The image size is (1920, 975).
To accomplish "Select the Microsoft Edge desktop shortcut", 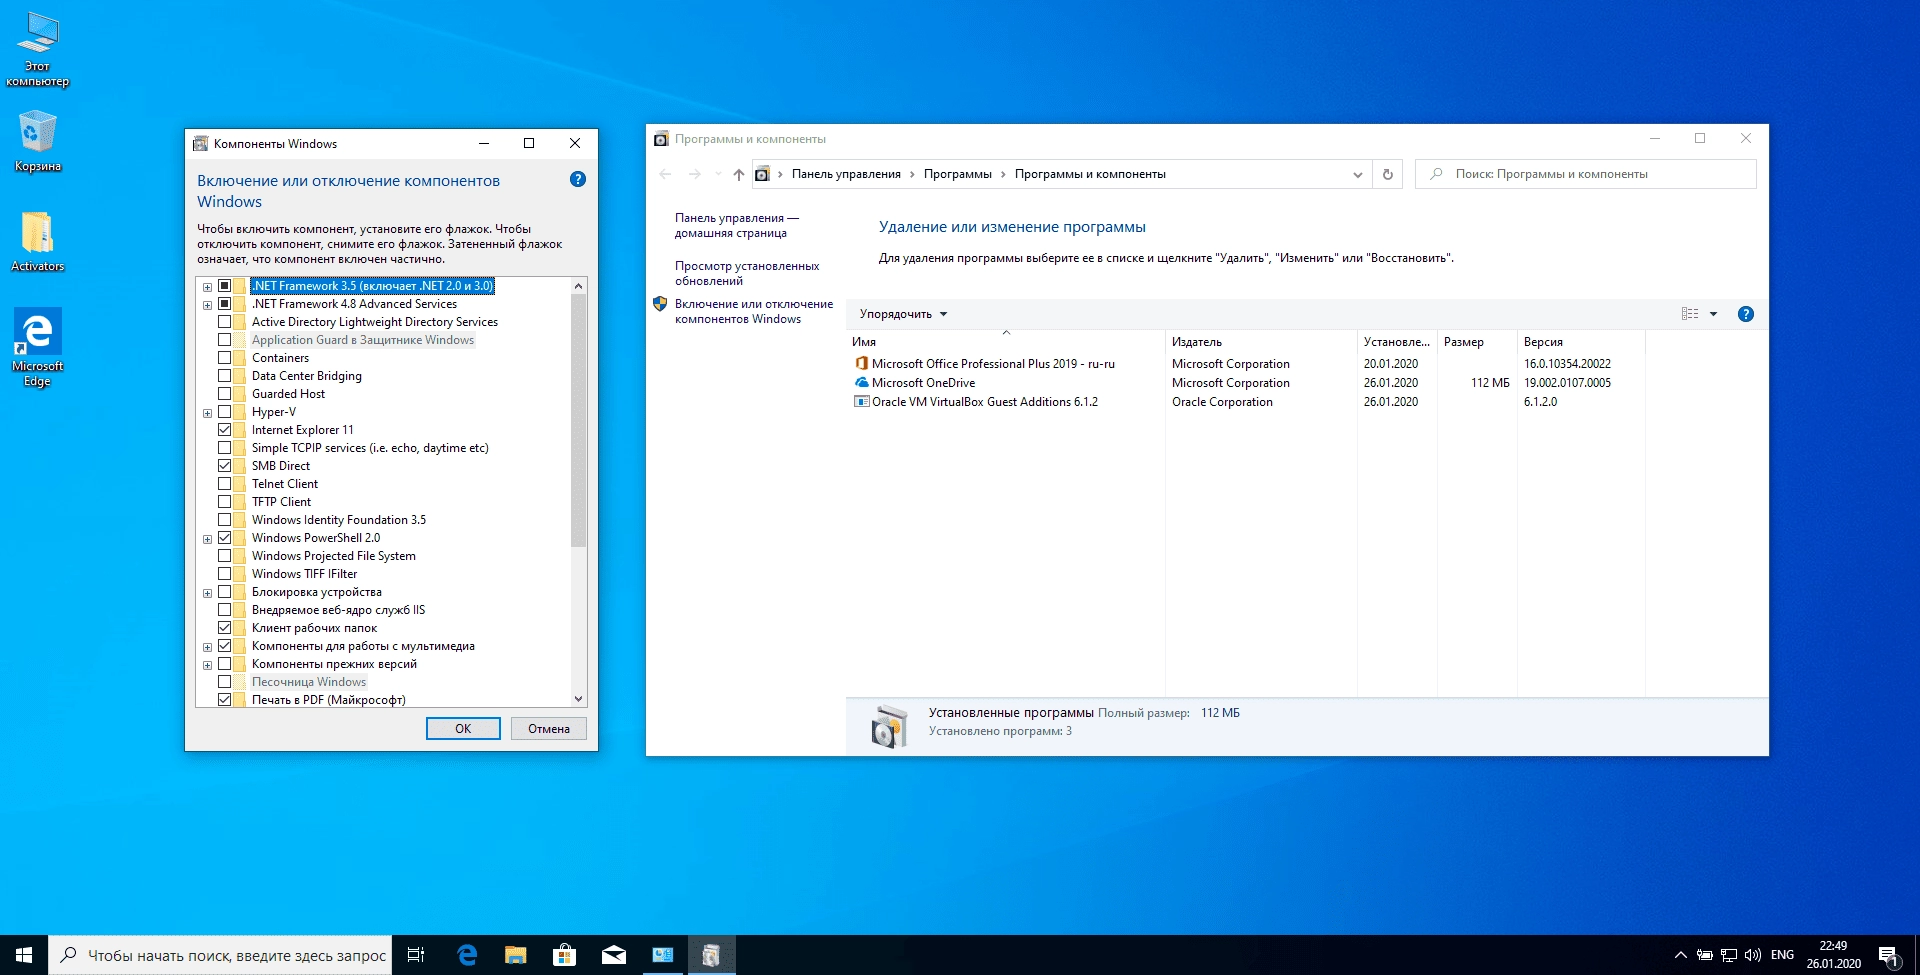I will (x=38, y=347).
